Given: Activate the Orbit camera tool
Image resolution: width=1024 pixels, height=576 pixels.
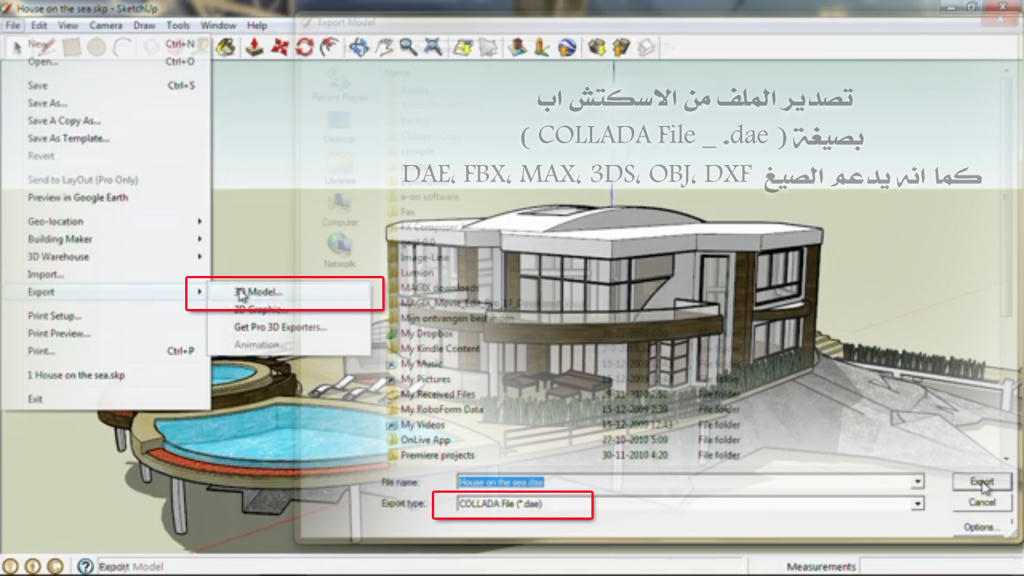Looking at the screenshot, I should click(x=359, y=47).
